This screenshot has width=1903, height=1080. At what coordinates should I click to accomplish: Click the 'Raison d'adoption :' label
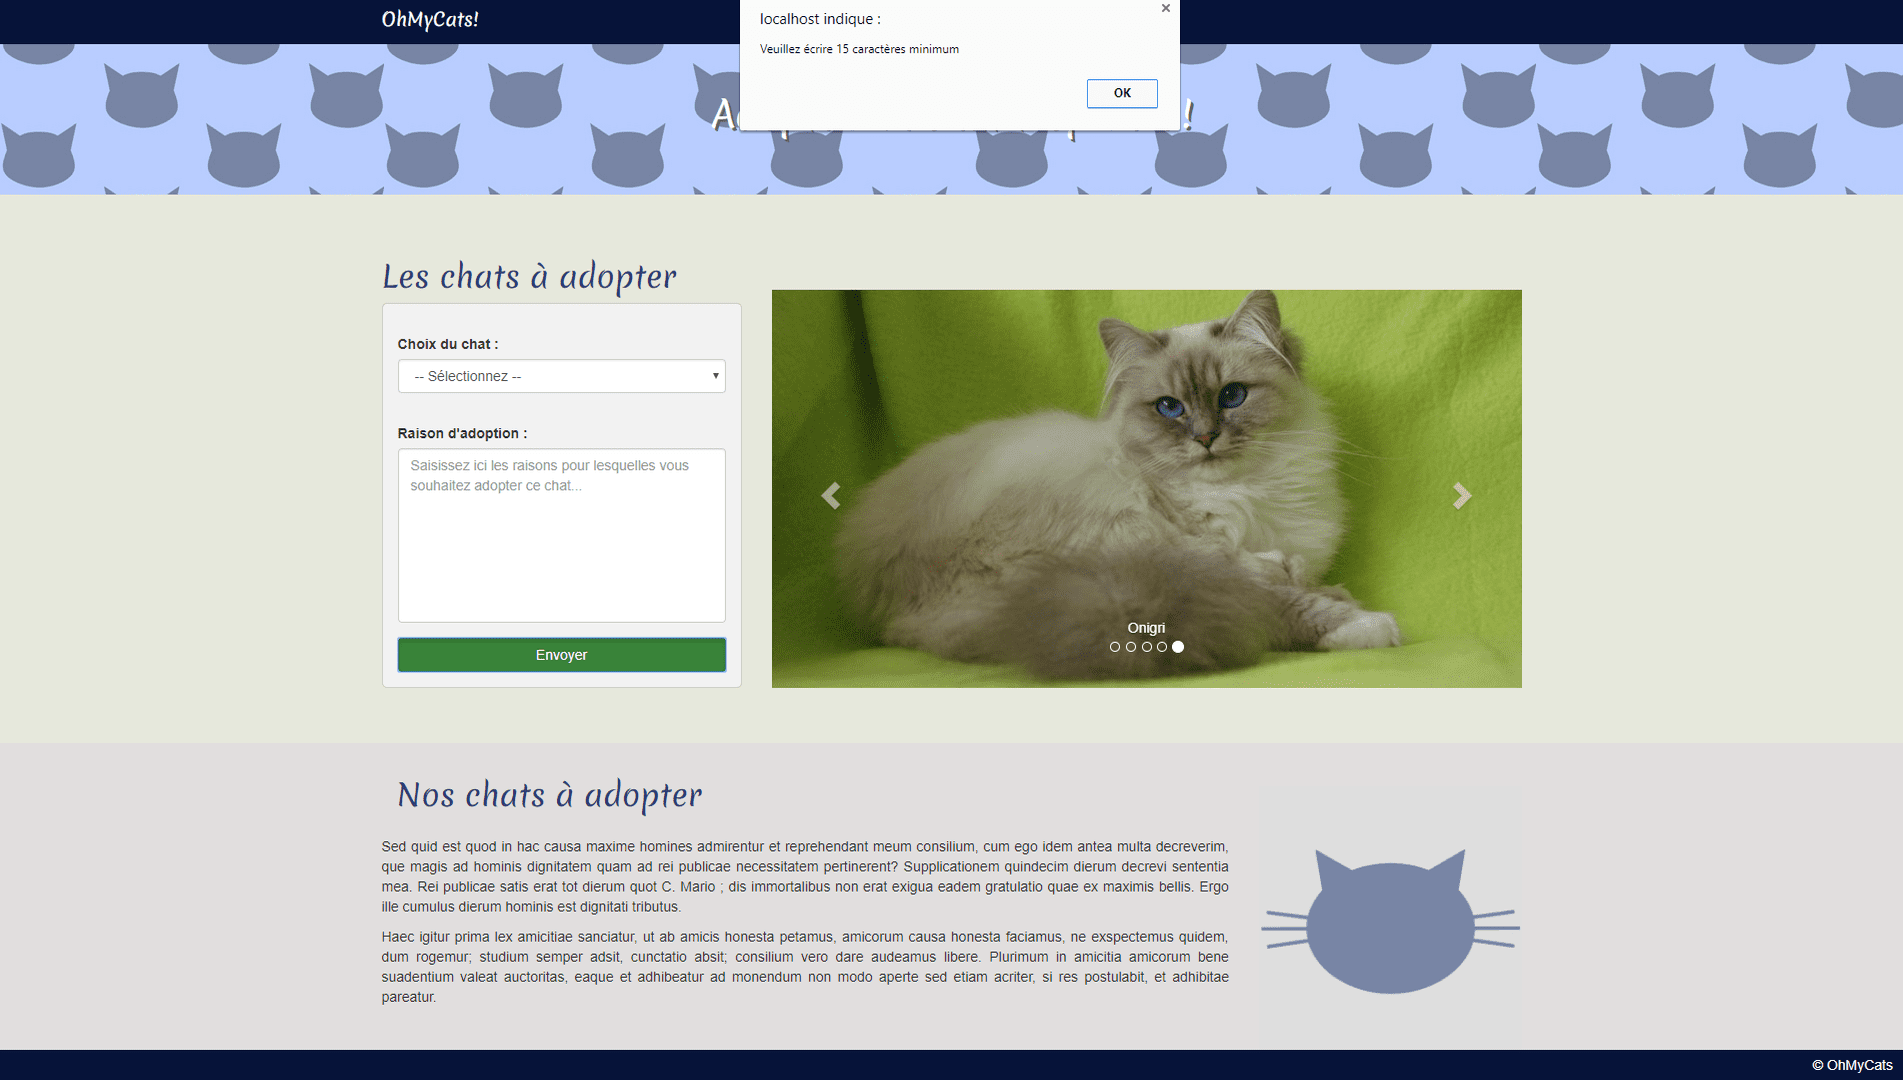[462, 433]
